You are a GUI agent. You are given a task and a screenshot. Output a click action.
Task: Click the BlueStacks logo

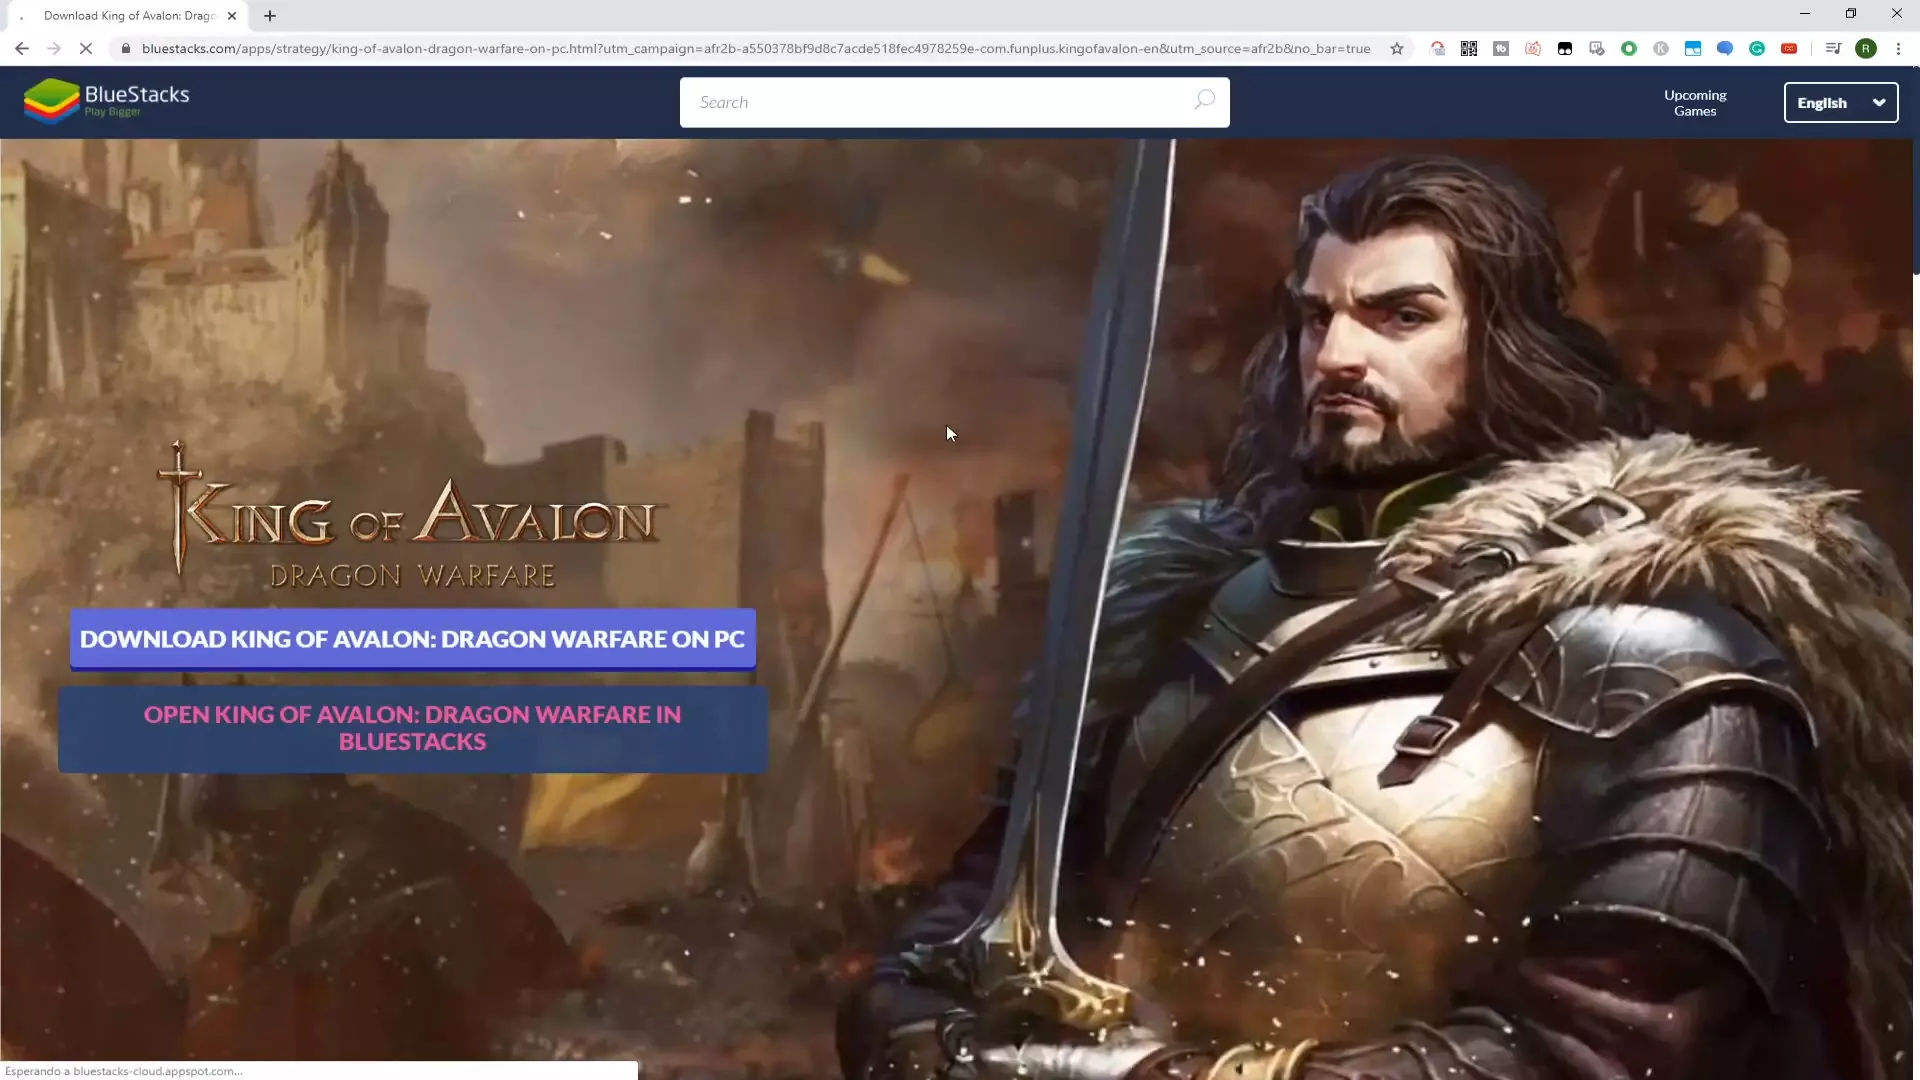[x=107, y=101]
